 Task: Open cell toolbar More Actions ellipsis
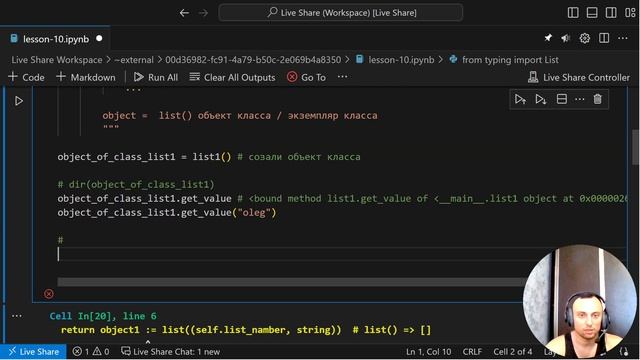coord(580,99)
